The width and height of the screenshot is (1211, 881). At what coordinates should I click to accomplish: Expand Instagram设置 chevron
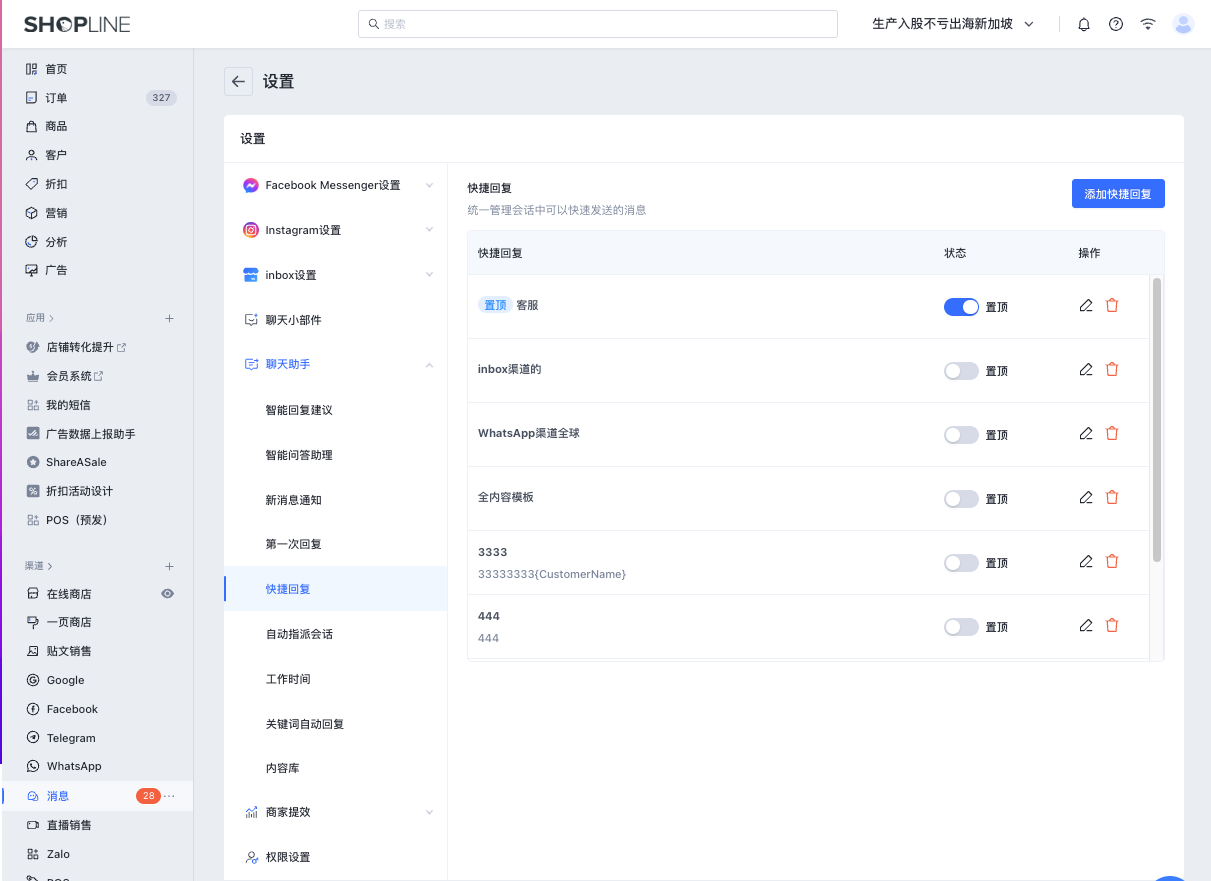429,230
